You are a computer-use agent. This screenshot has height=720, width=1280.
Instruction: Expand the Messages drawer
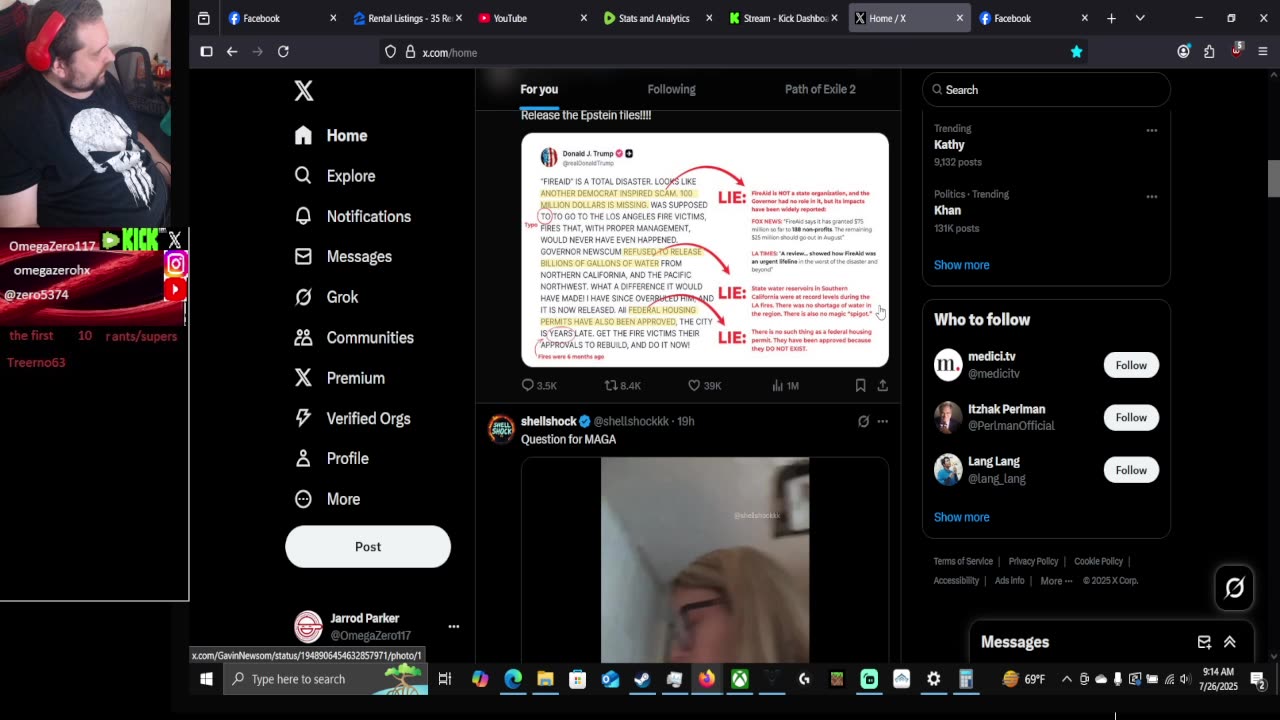pos(1230,642)
